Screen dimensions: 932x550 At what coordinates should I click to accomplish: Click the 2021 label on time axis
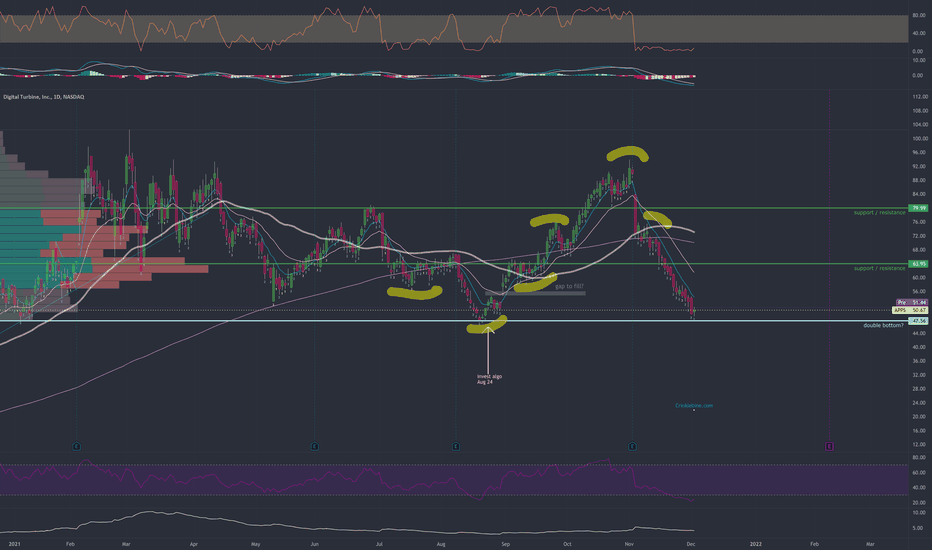point(14,543)
